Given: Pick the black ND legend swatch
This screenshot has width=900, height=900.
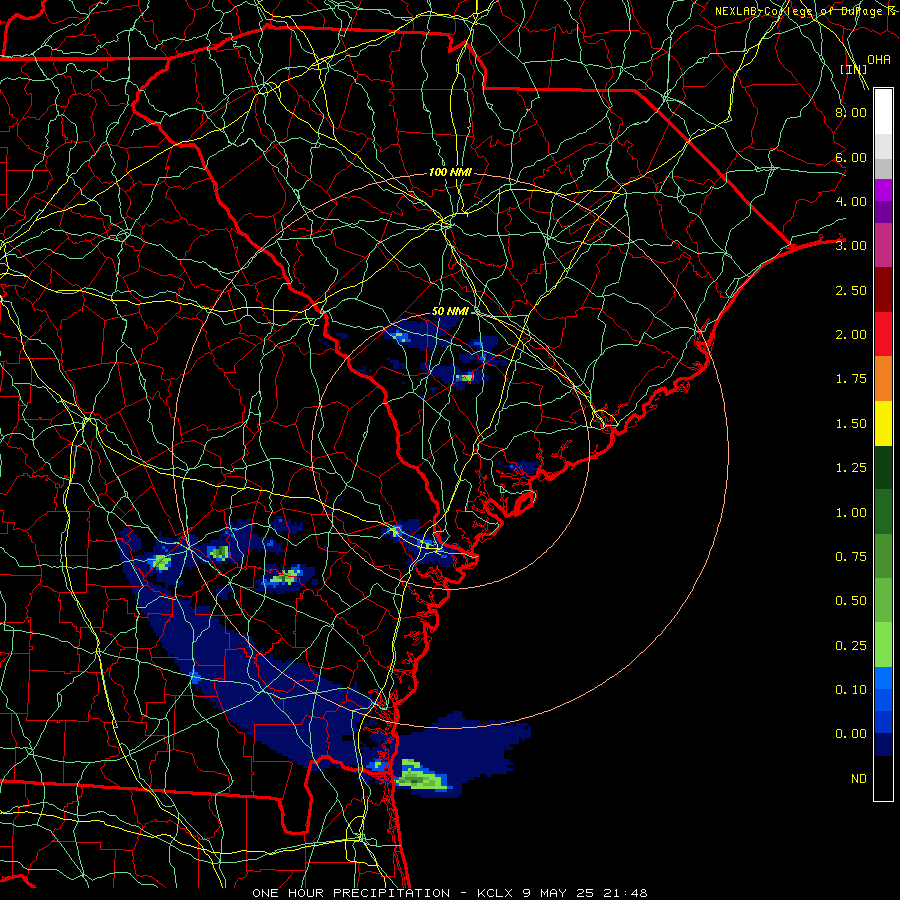Looking at the screenshot, I should 883,778.
